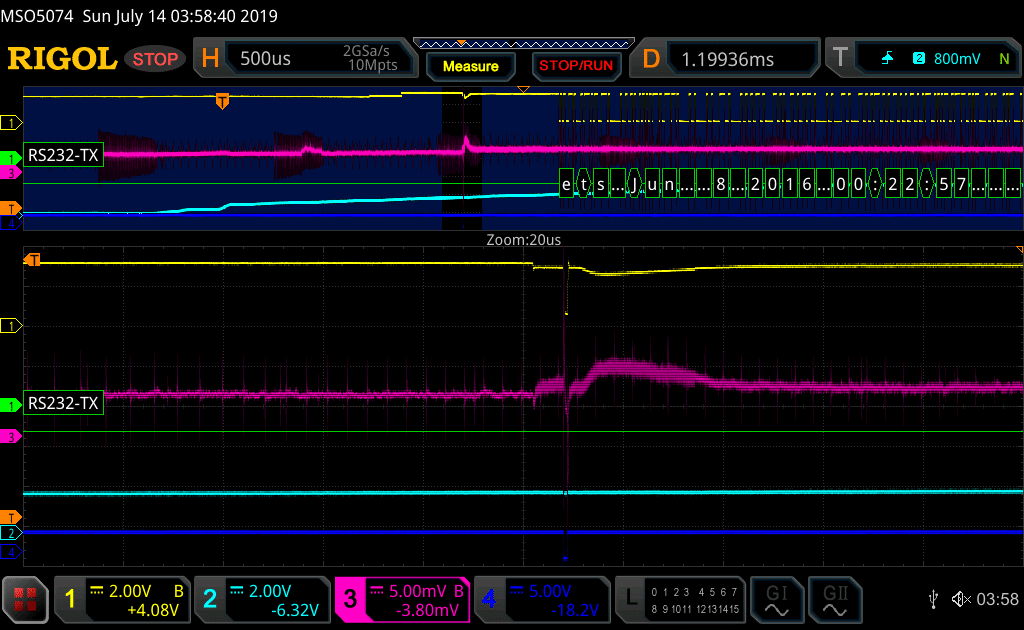Toggle channel 2 with the cyan 2.00V label

tap(260, 599)
